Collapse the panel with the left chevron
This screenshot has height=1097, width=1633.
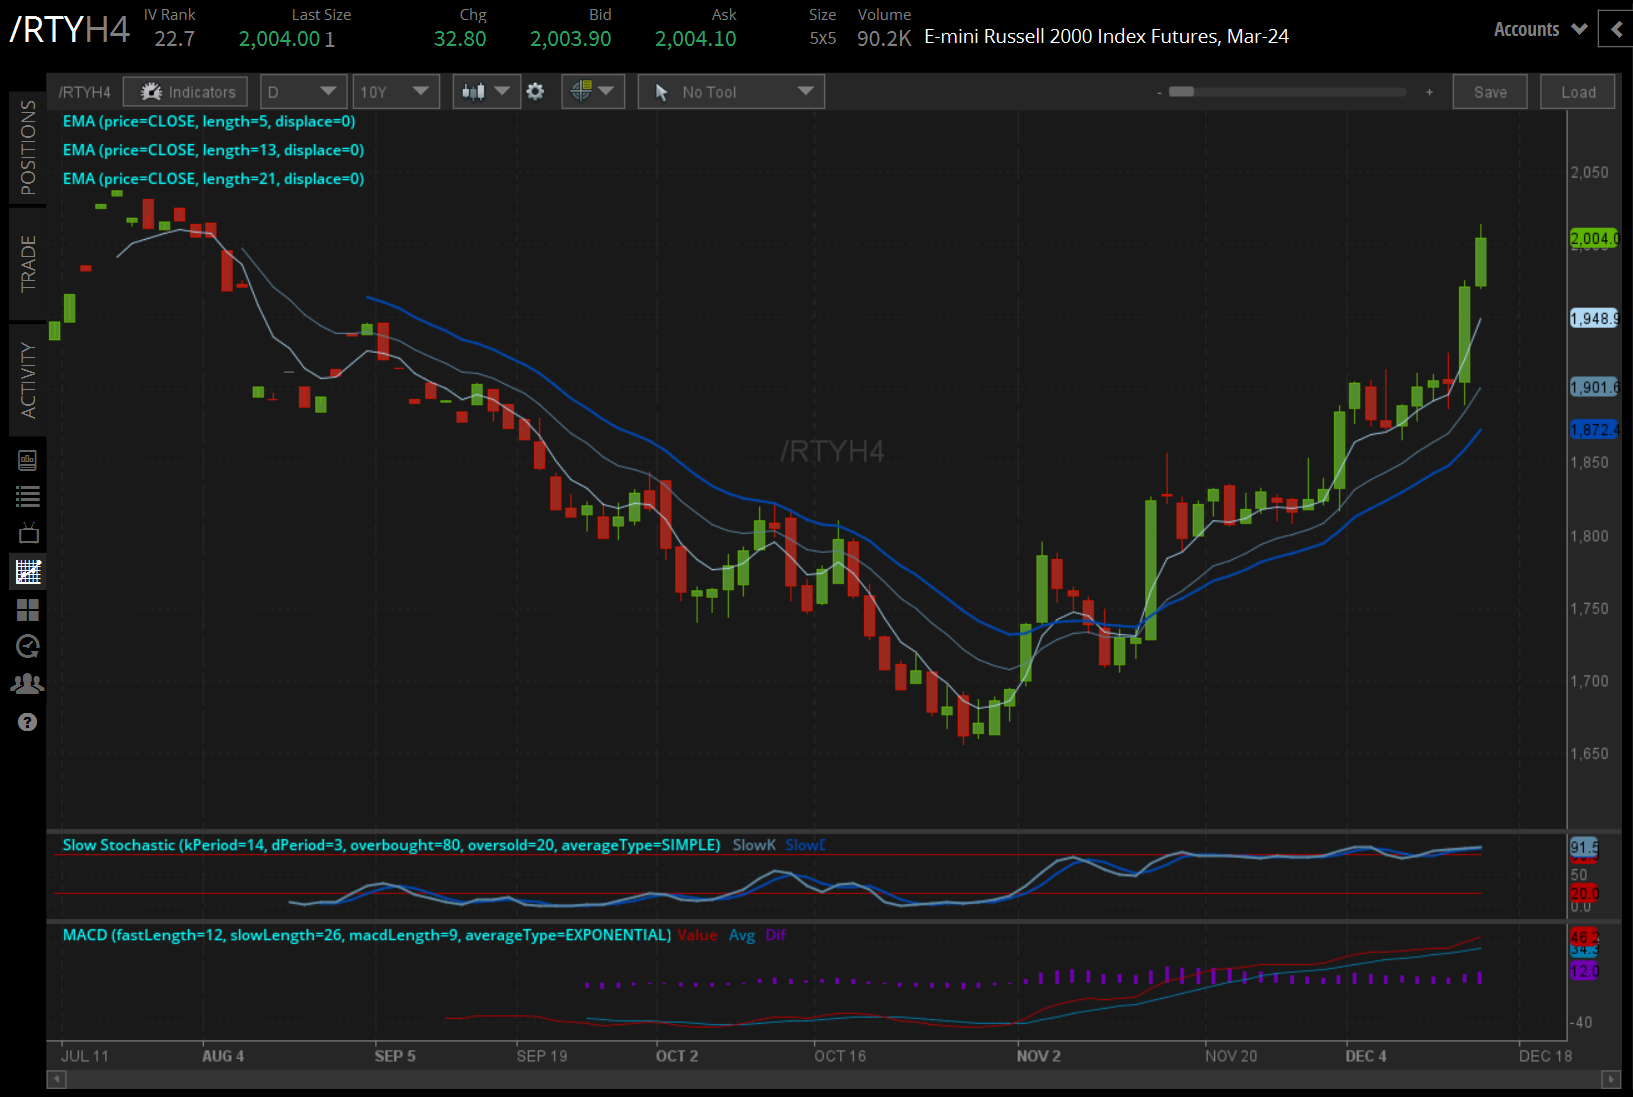1616,30
